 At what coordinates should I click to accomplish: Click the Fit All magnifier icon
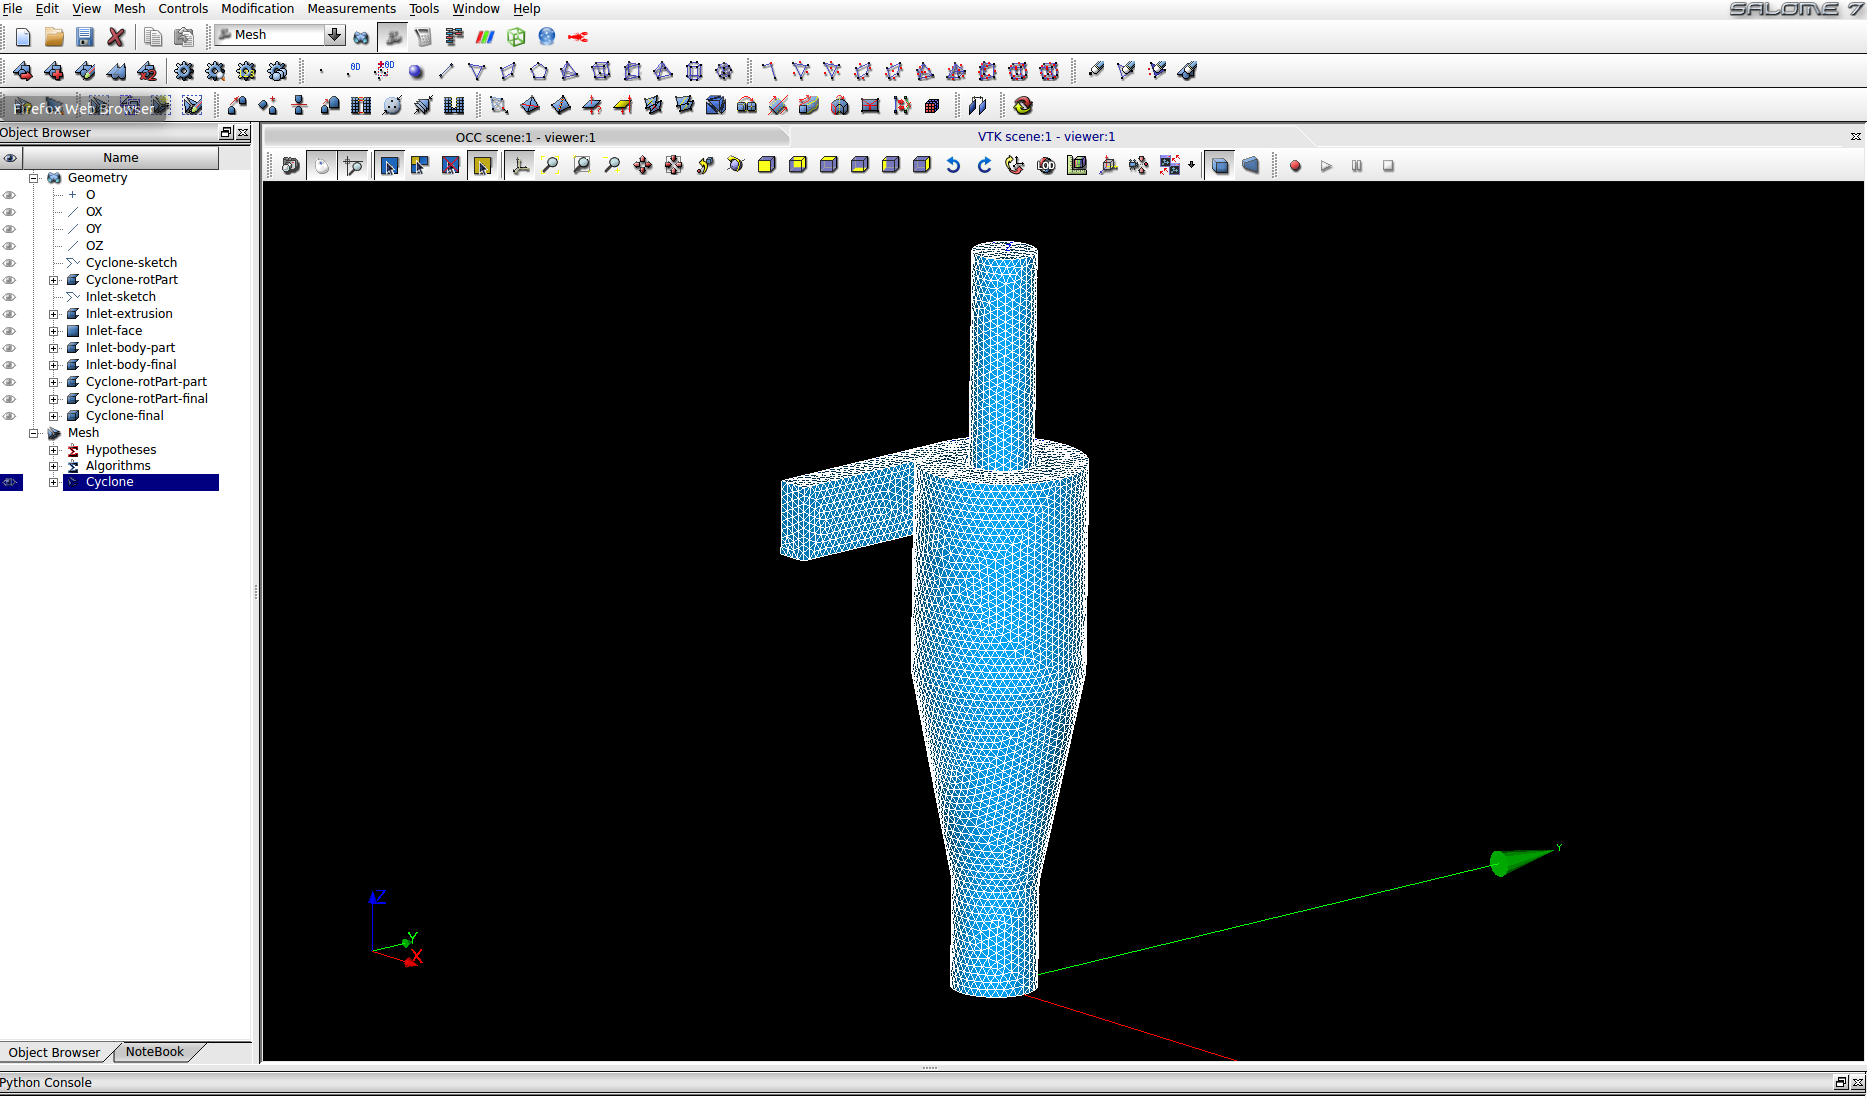click(x=550, y=166)
